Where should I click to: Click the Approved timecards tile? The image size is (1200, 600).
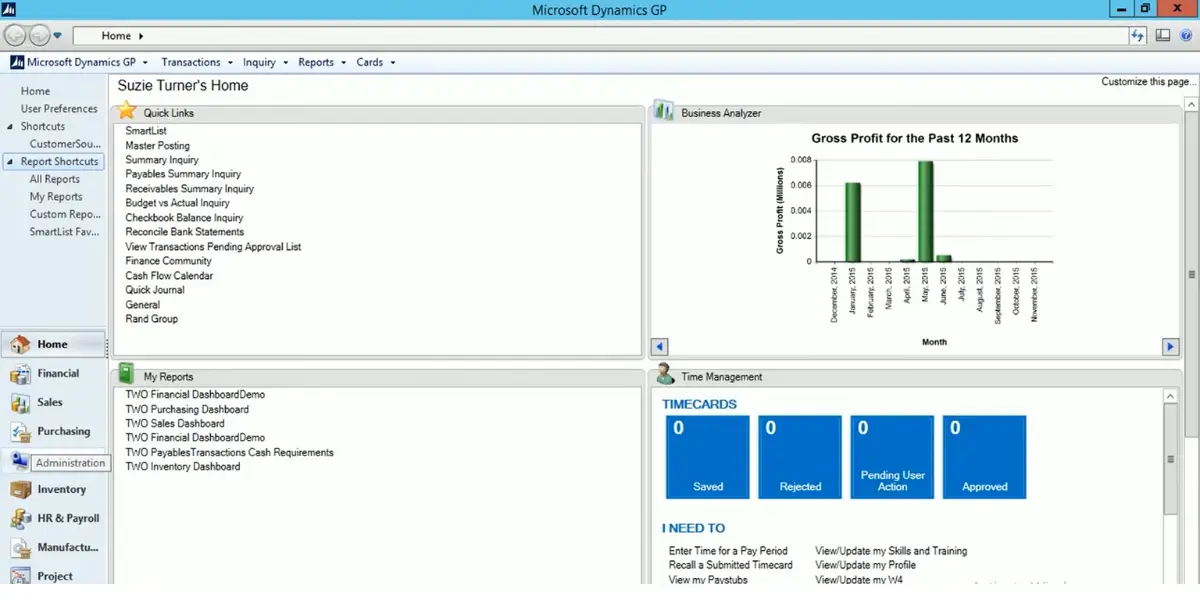984,457
